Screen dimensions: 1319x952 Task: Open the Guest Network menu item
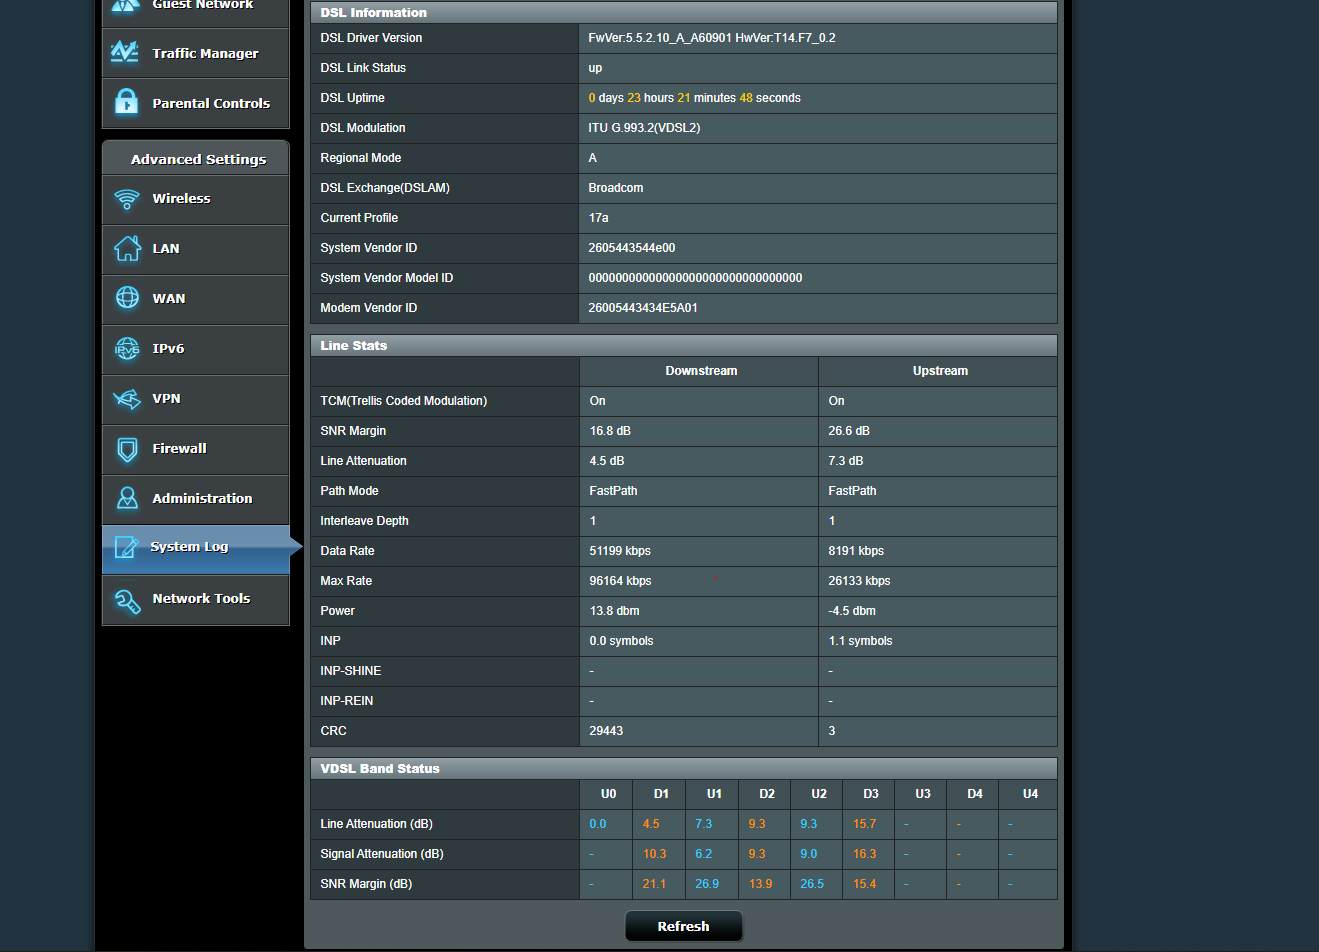(202, 5)
